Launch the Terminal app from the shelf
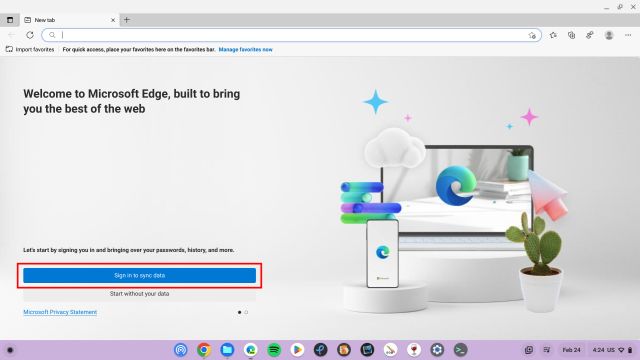 [460, 350]
